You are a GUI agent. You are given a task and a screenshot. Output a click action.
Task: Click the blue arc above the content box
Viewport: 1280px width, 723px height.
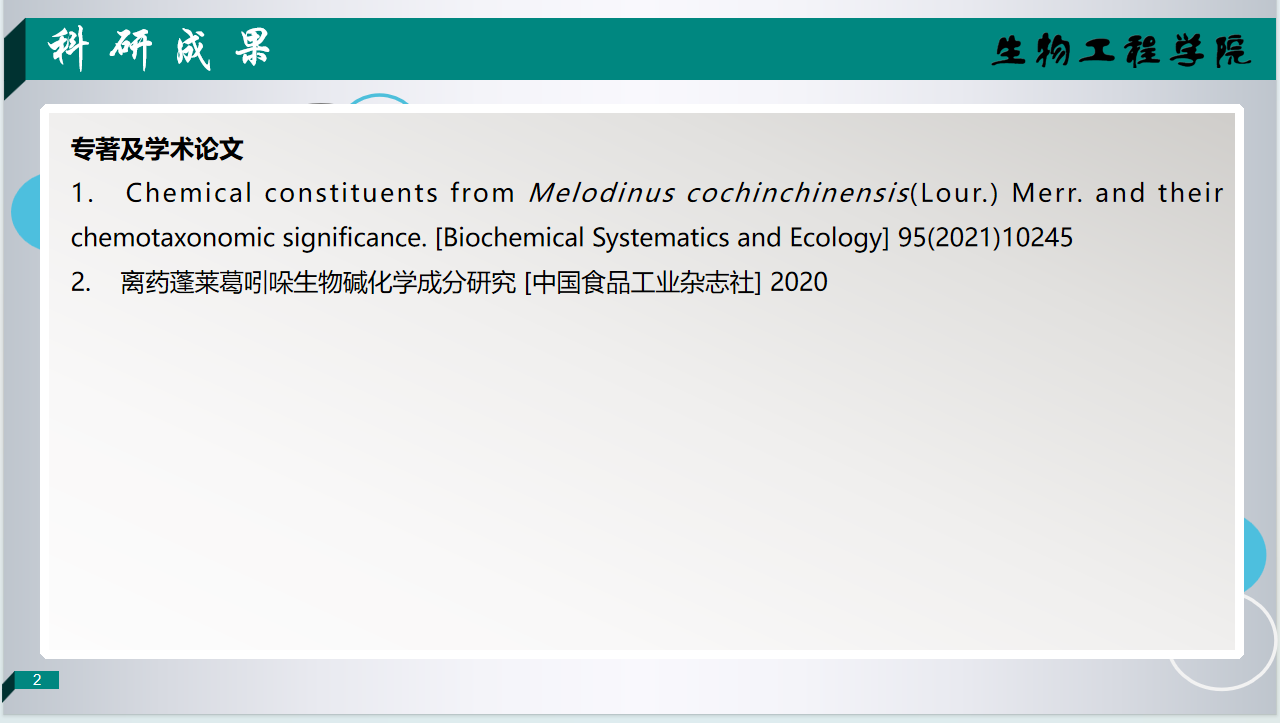pyautogui.click(x=380, y=98)
